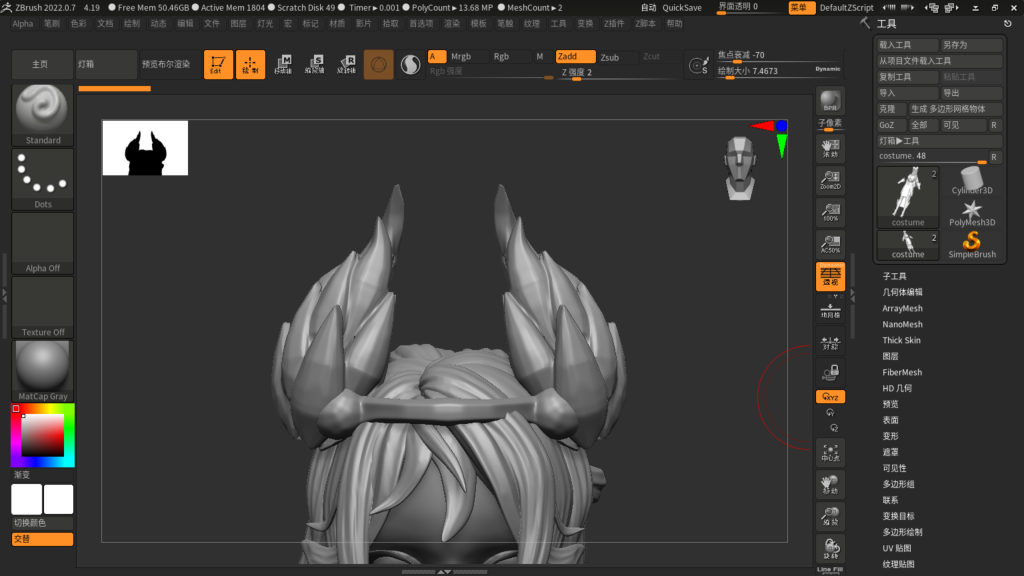
Task: Expand the 子工具 SubTool section
Action: (x=894, y=276)
